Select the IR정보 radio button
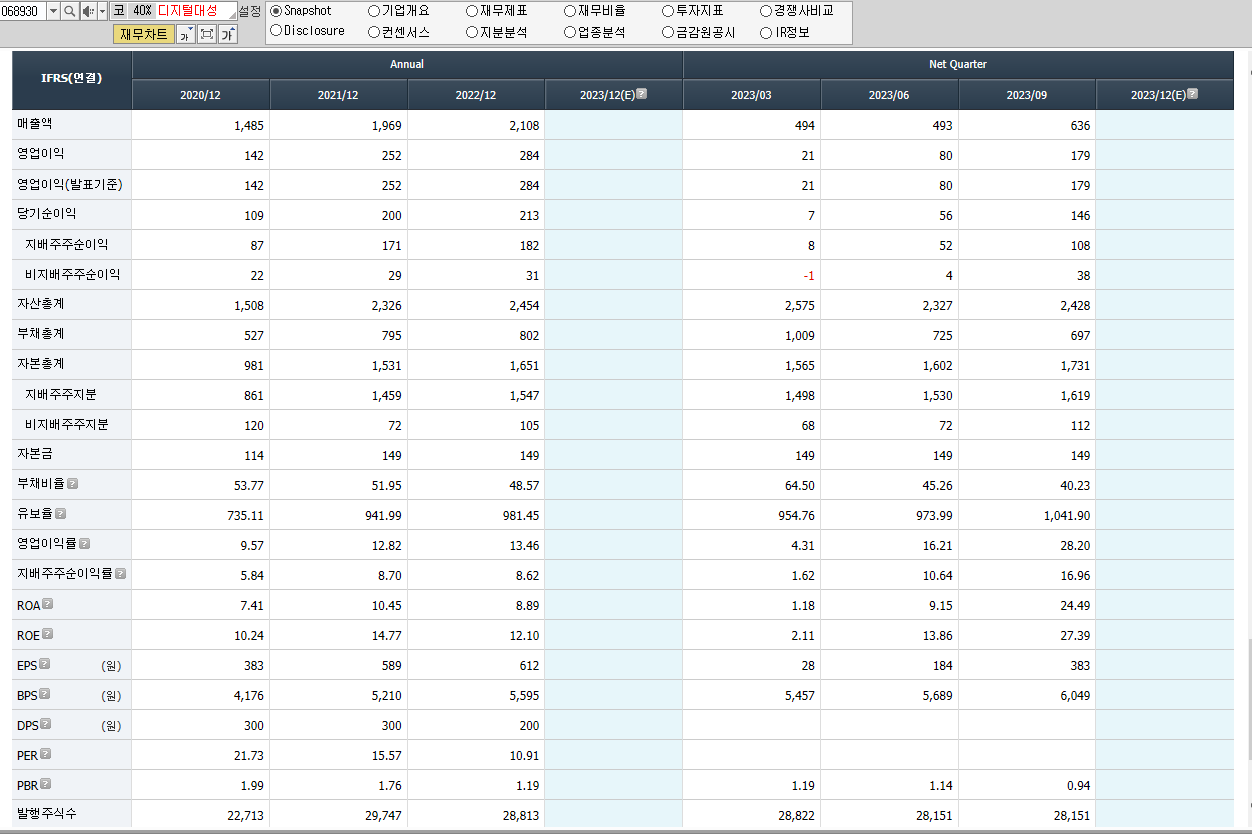The width and height of the screenshot is (1252, 834). click(x=766, y=32)
